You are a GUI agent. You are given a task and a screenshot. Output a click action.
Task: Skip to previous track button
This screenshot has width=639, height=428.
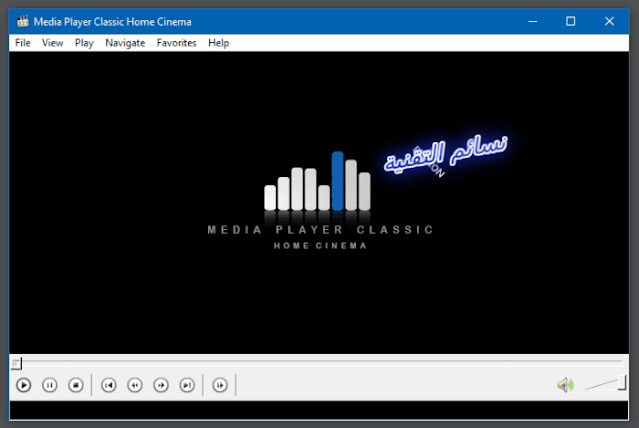109,385
